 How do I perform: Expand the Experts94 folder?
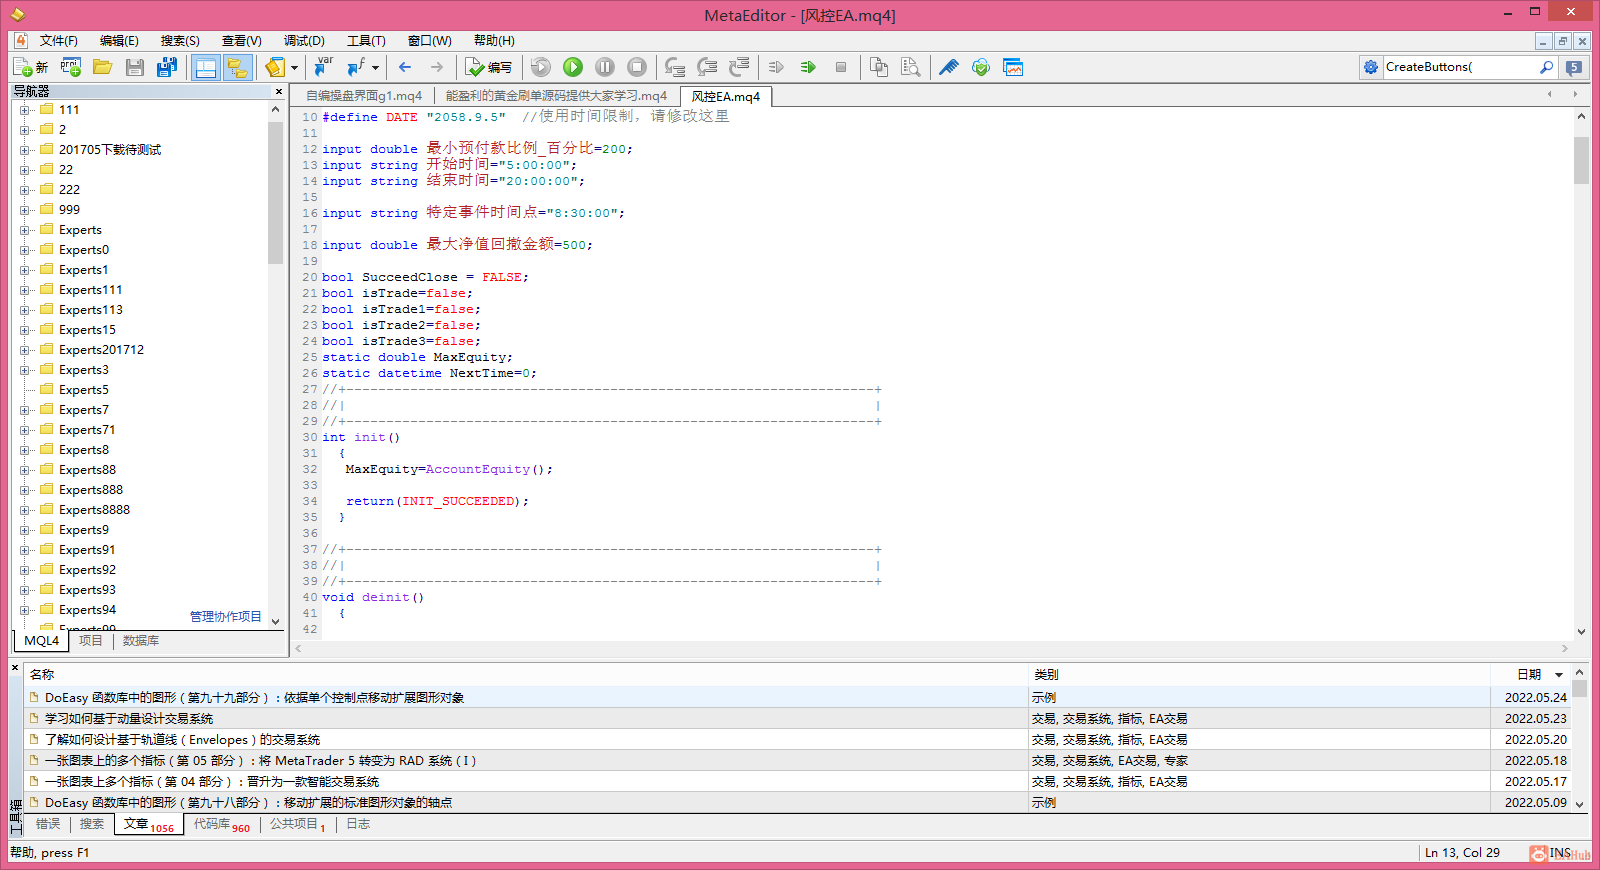[24, 610]
